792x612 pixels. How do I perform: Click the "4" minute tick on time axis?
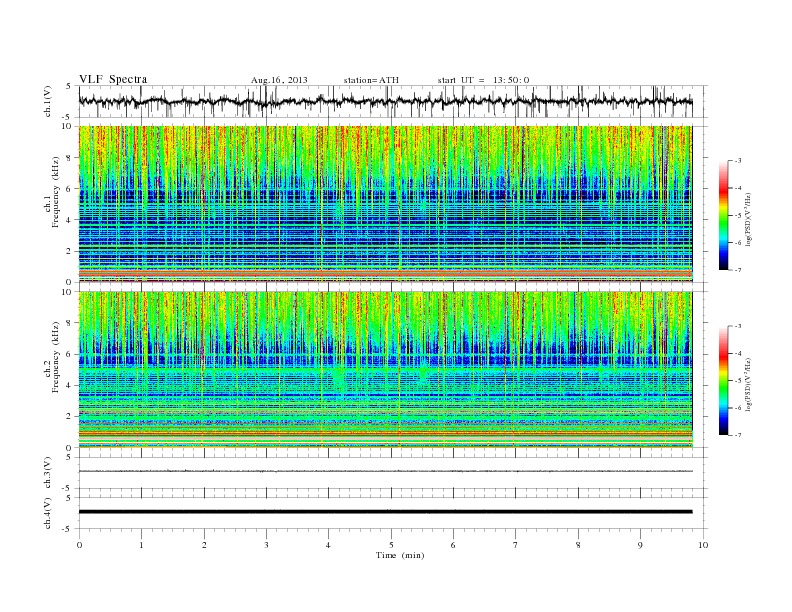(x=328, y=545)
